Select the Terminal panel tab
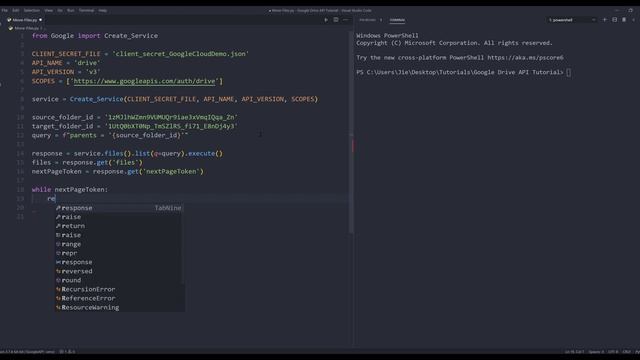Image resolution: width=640 pixels, height=360 pixels. [x=397, y=20]
